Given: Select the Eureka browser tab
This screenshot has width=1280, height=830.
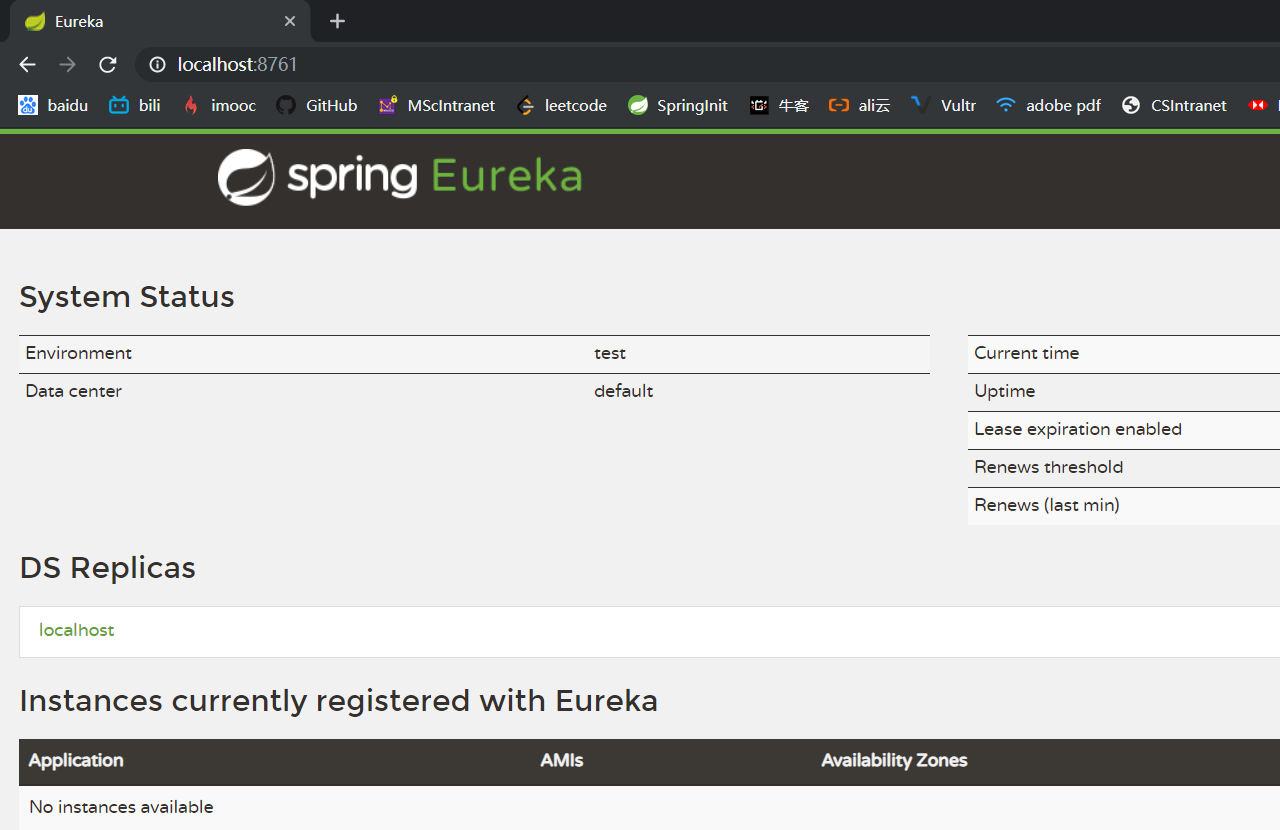Looking at the screenshot, I should [x=160, y=21].
